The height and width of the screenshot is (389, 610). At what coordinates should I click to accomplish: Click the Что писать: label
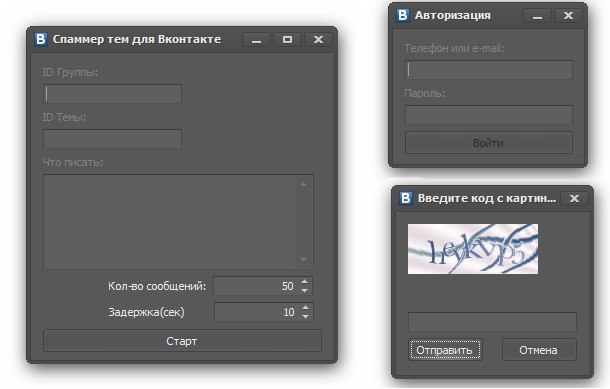(x=73, y=163)
